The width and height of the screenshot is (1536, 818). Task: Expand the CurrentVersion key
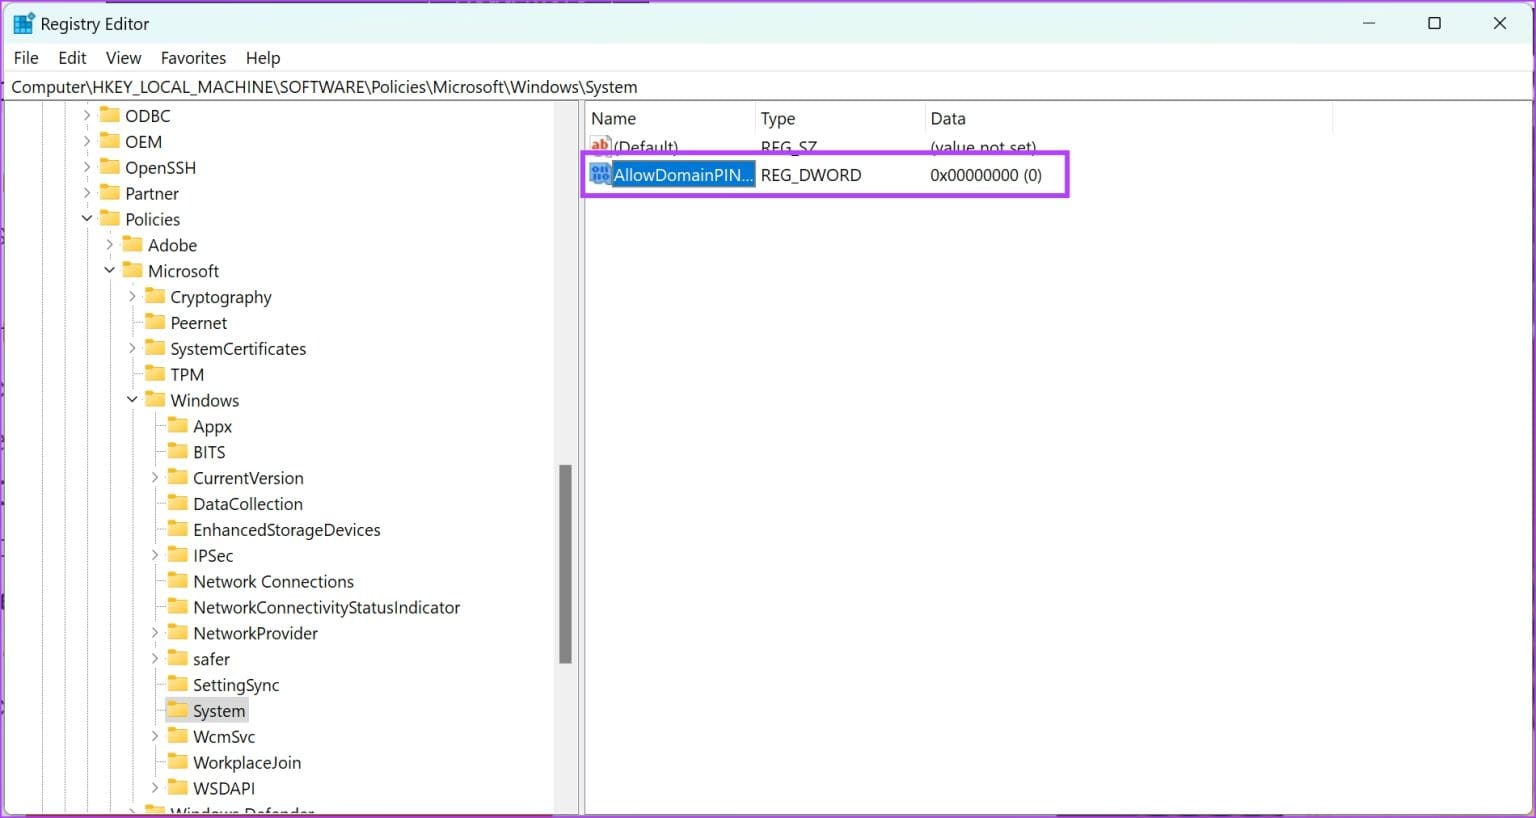(x=155, y=477)
